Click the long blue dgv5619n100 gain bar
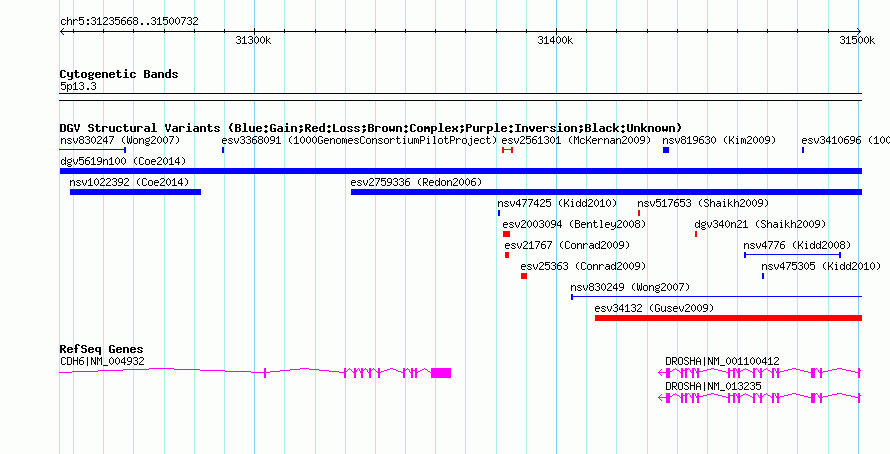 461,171
